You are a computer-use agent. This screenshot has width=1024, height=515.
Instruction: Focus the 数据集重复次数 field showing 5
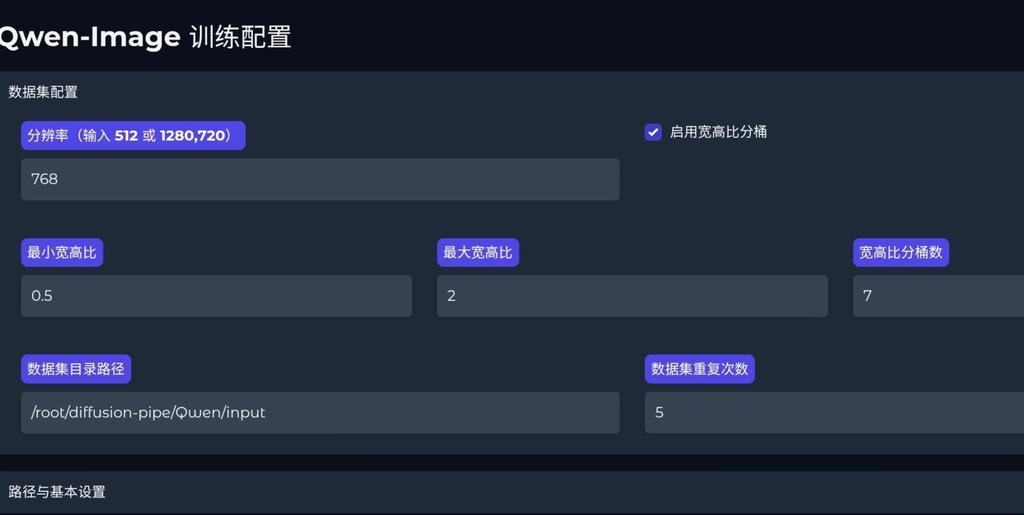click(x=834, y=412)
